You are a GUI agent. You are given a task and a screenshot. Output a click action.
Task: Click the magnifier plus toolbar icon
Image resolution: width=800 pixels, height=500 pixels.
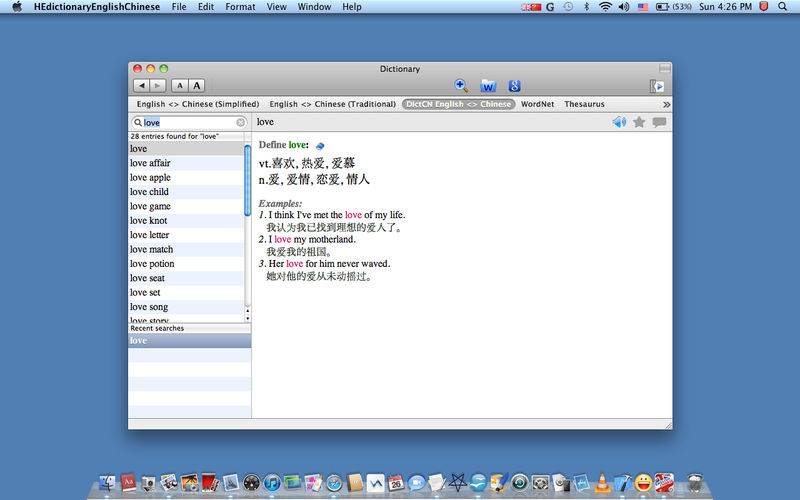pos(461,86)
